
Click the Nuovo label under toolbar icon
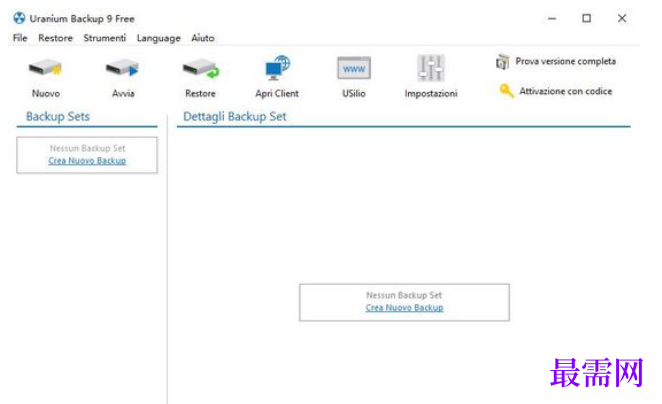(46, 93)
